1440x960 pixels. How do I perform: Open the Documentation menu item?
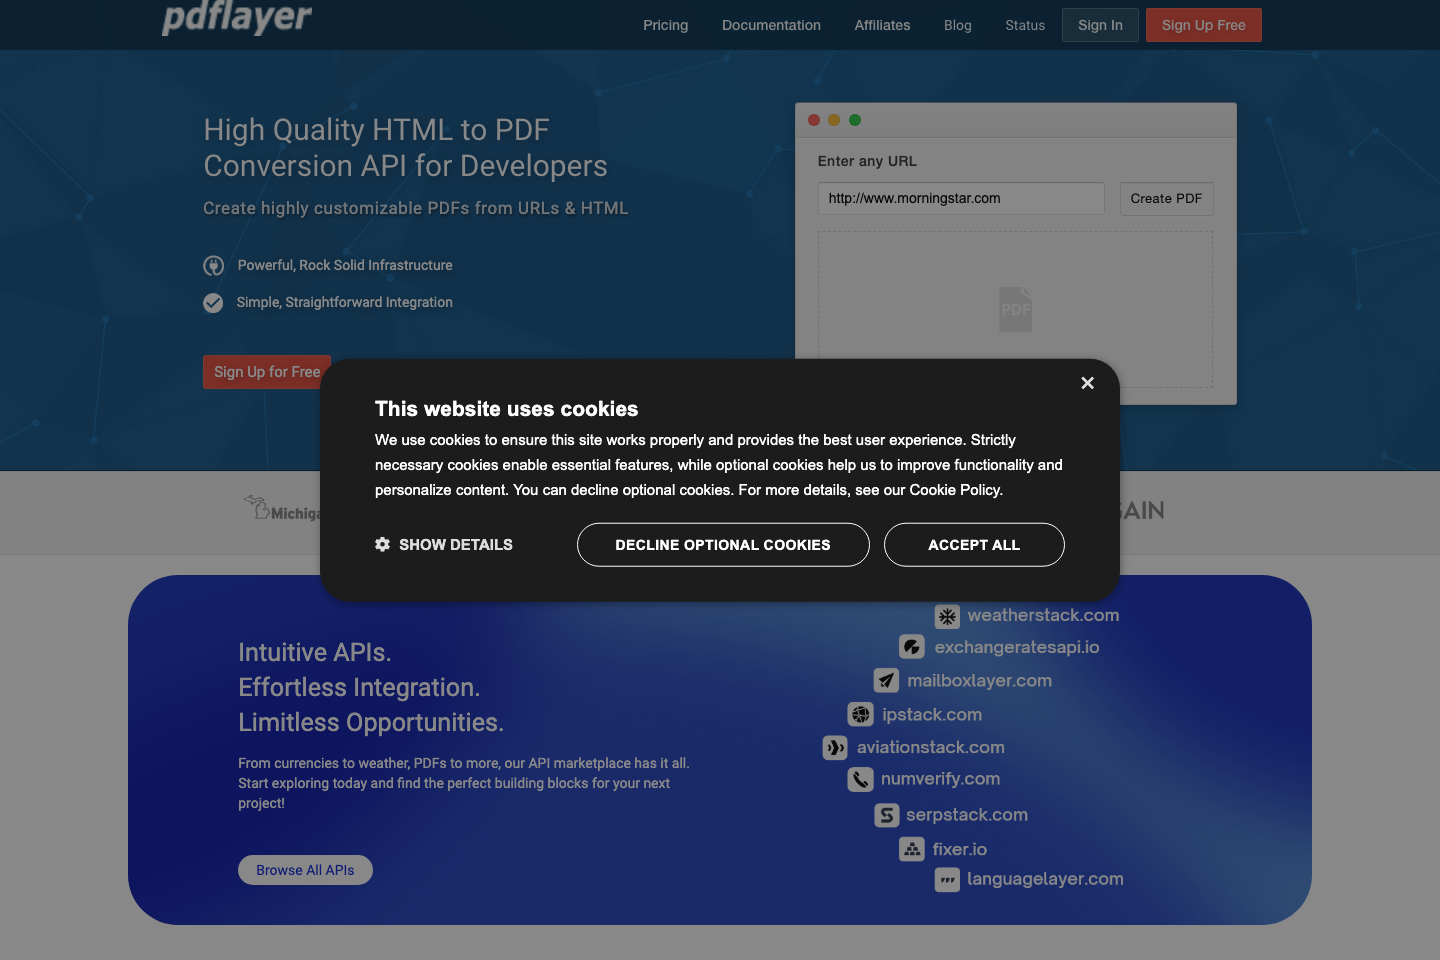tap(771, 25)
